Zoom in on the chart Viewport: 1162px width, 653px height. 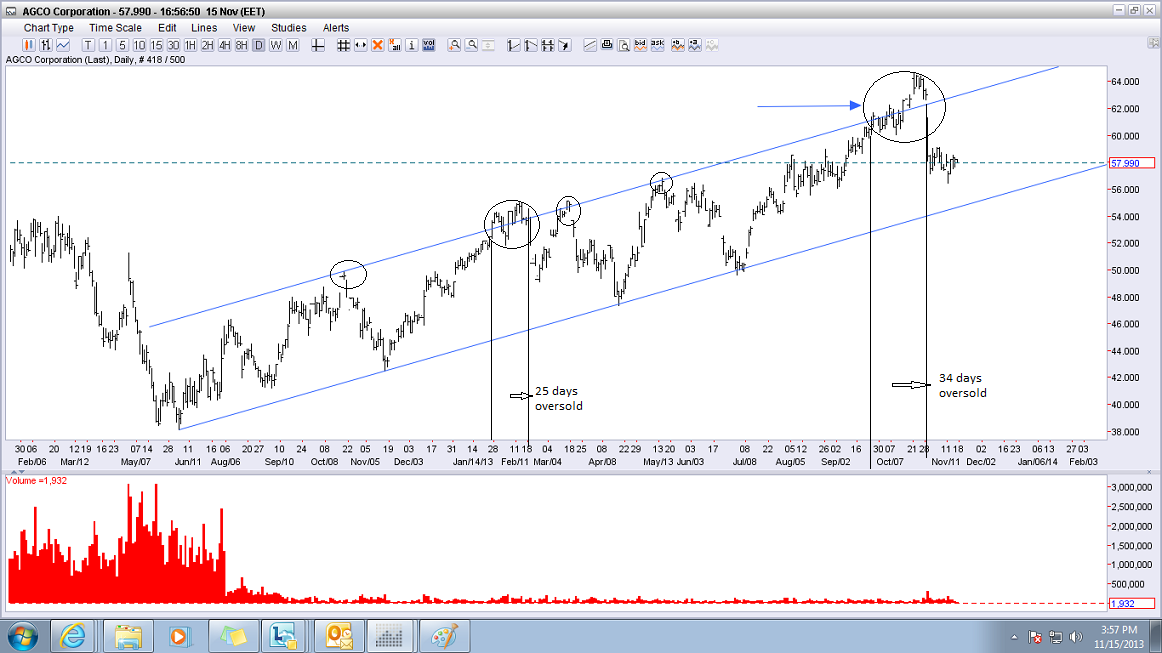tap(454, 45)
